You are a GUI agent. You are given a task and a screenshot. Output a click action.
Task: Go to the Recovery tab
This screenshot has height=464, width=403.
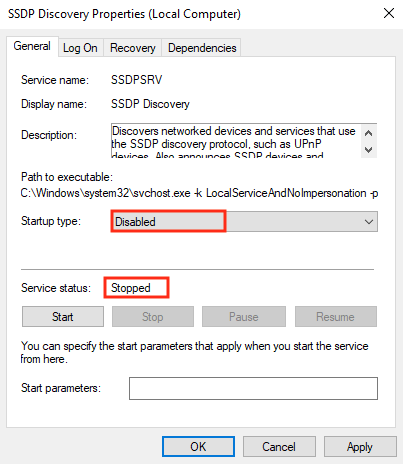pos(133,48)
